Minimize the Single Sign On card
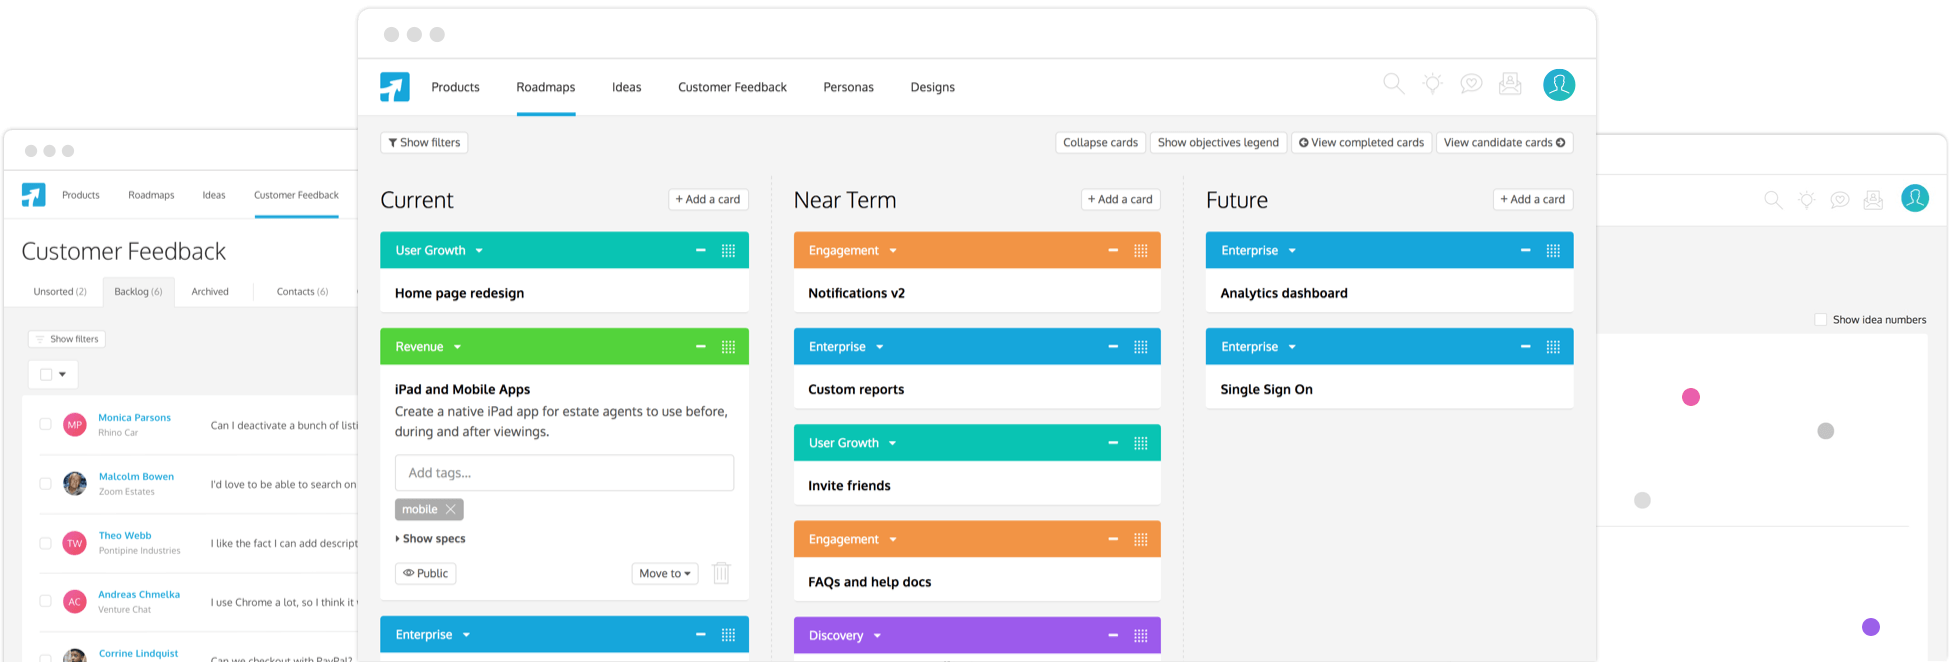Viewport: 1952px width, 662px height. pyautogui.click(x=1525, y=347)
